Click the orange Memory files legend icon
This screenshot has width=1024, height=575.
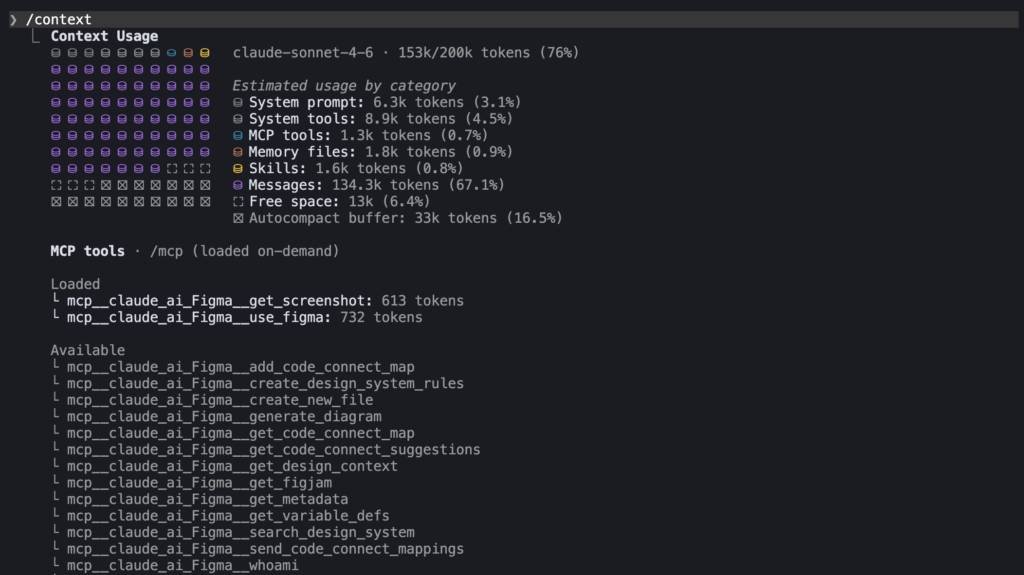(238, 152)
